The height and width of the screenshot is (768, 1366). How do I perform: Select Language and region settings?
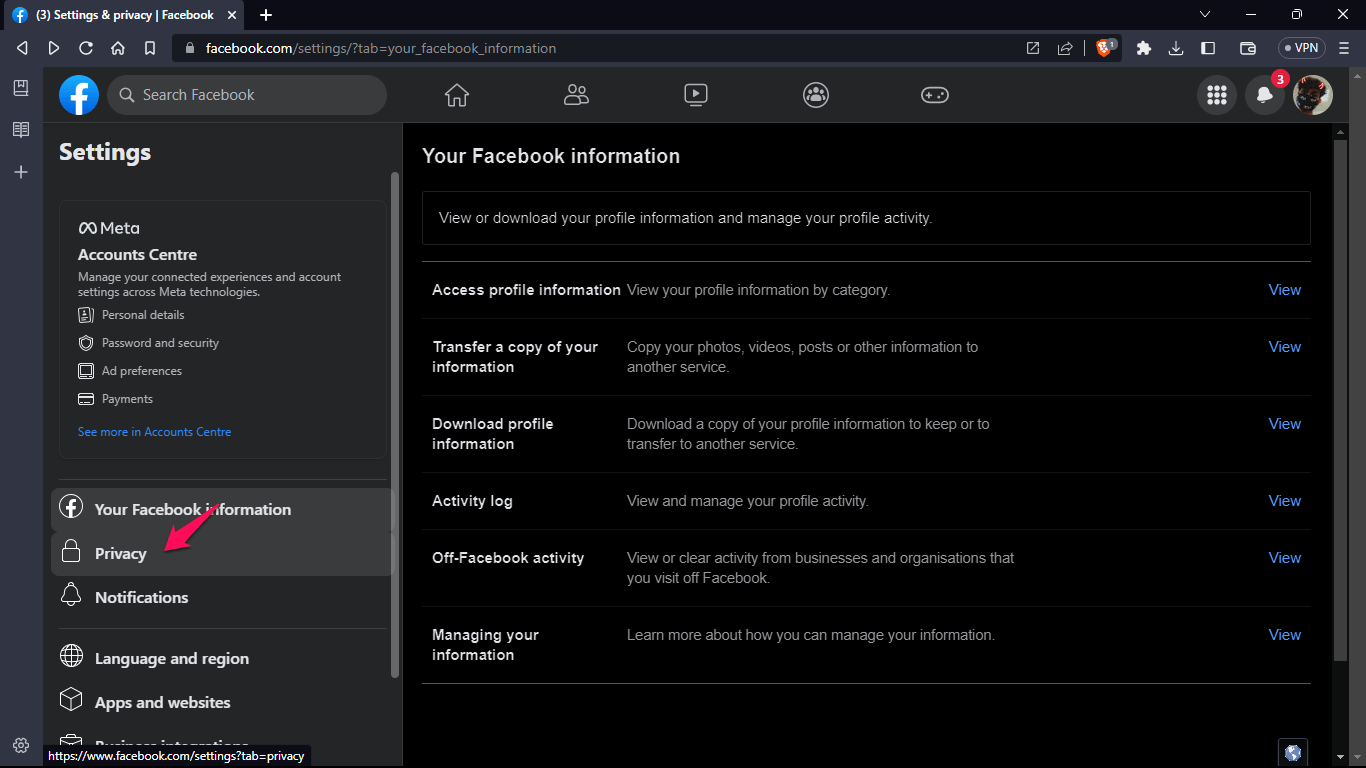click(x=221, y=658)
